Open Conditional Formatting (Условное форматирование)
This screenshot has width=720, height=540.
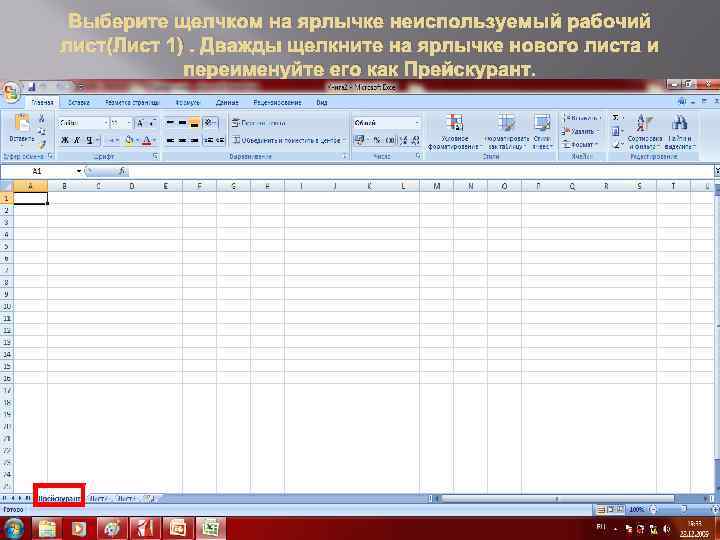click(454, 132)
